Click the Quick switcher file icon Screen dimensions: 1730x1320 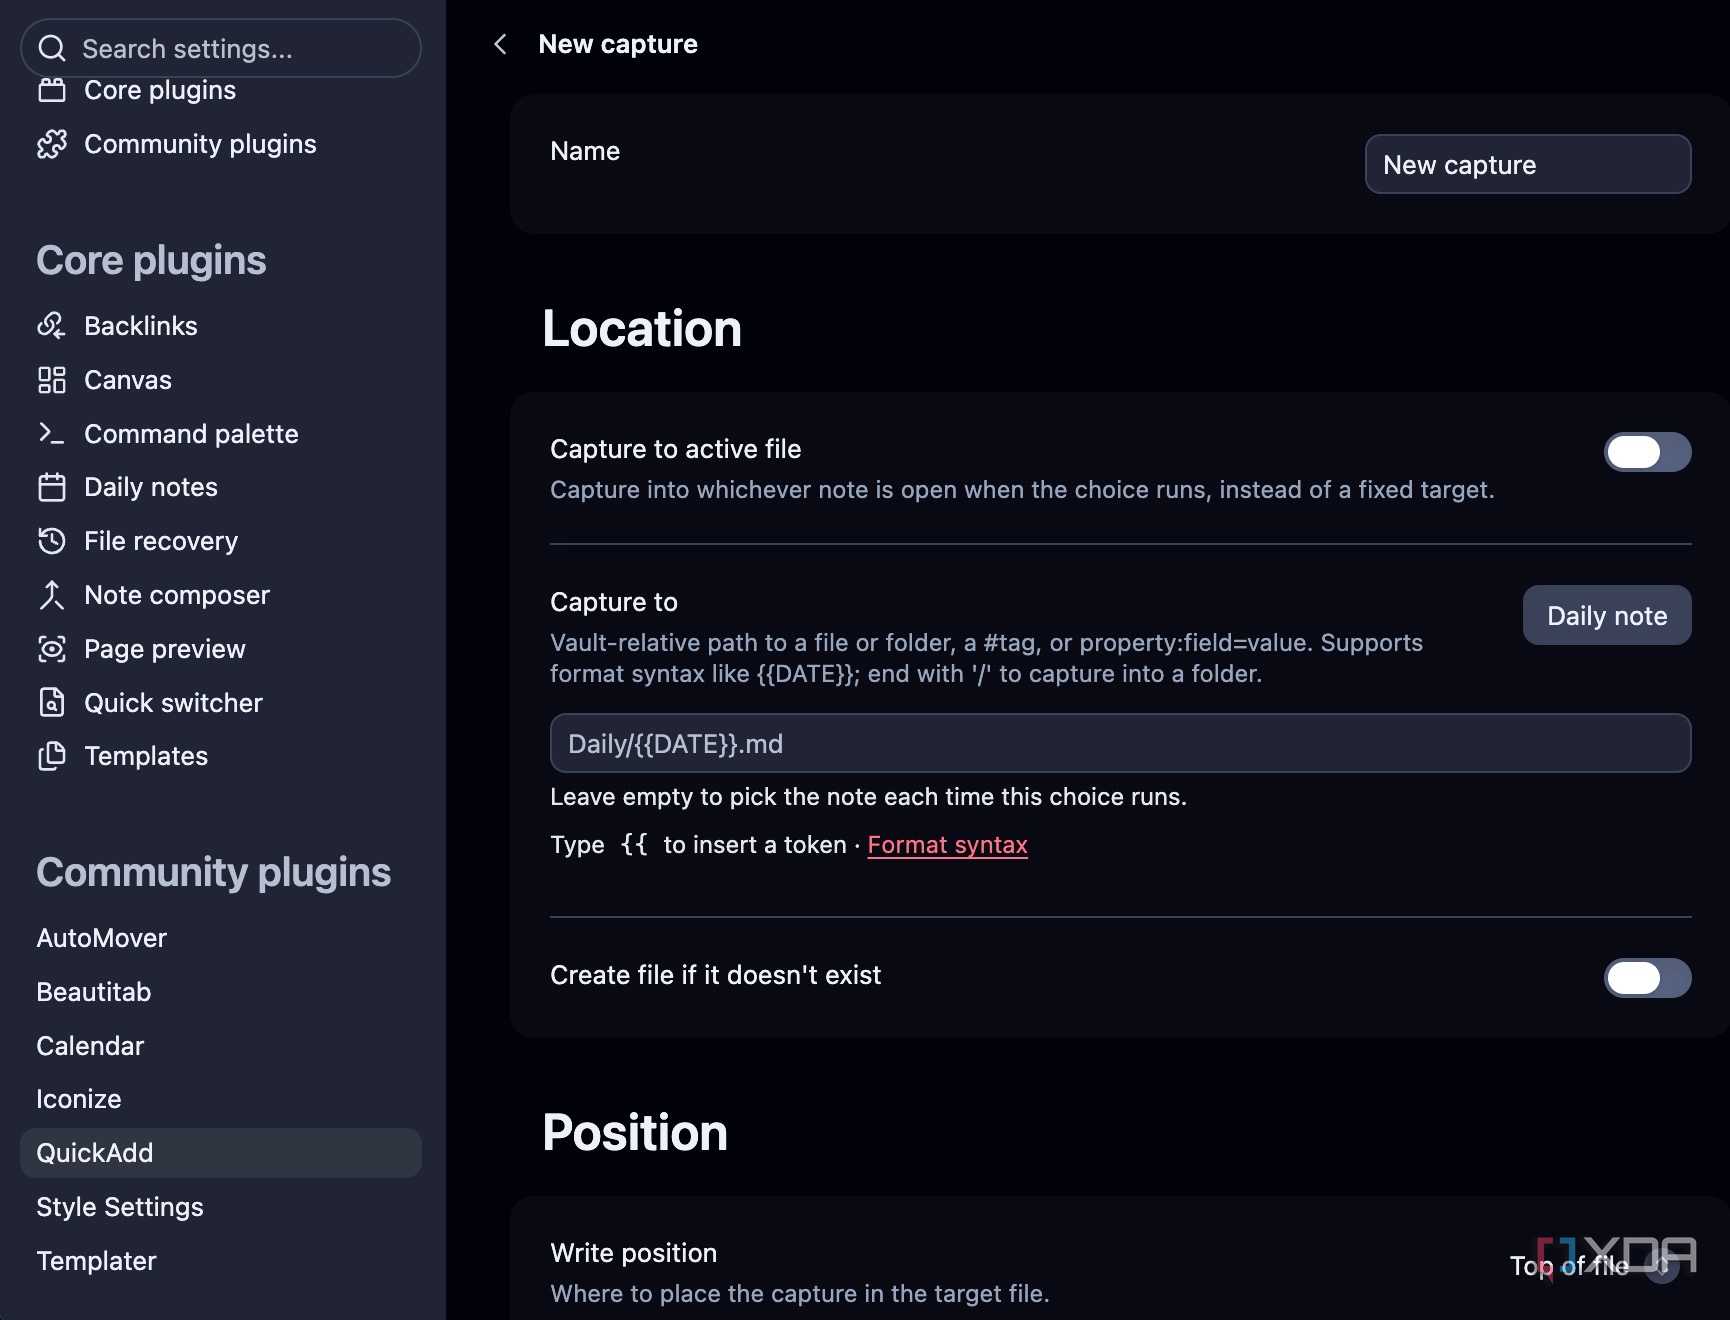click(52, 703)
